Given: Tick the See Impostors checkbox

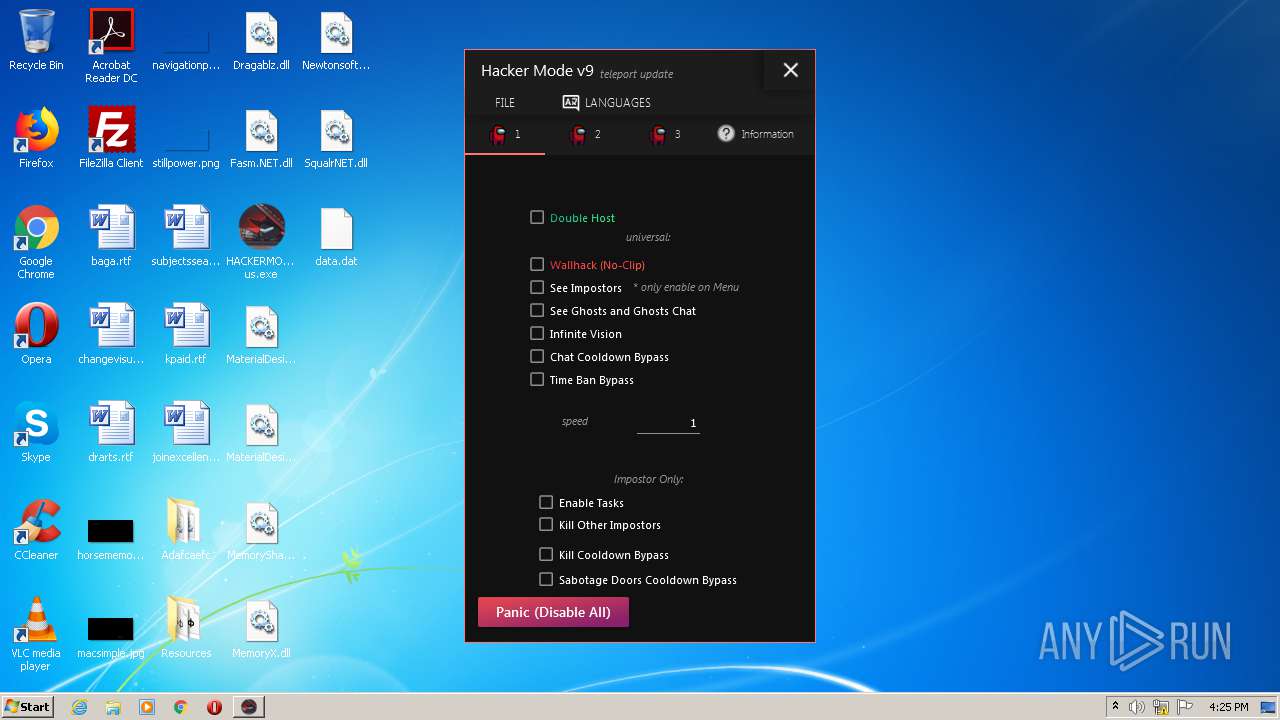Looking at the screenshot, I should pos(537,287).
